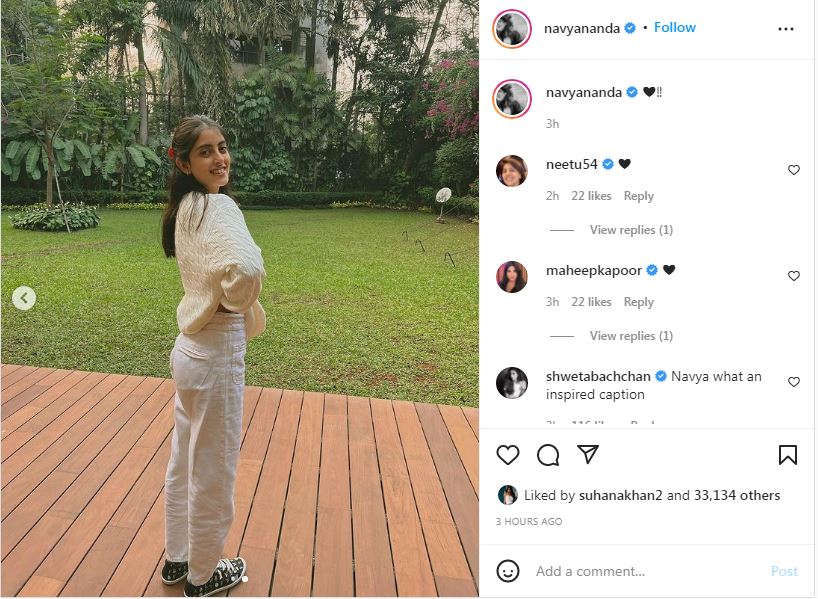Screen dimensions: 818x599
Task: Open the three-dot more options menu
Action: (786, 29)
